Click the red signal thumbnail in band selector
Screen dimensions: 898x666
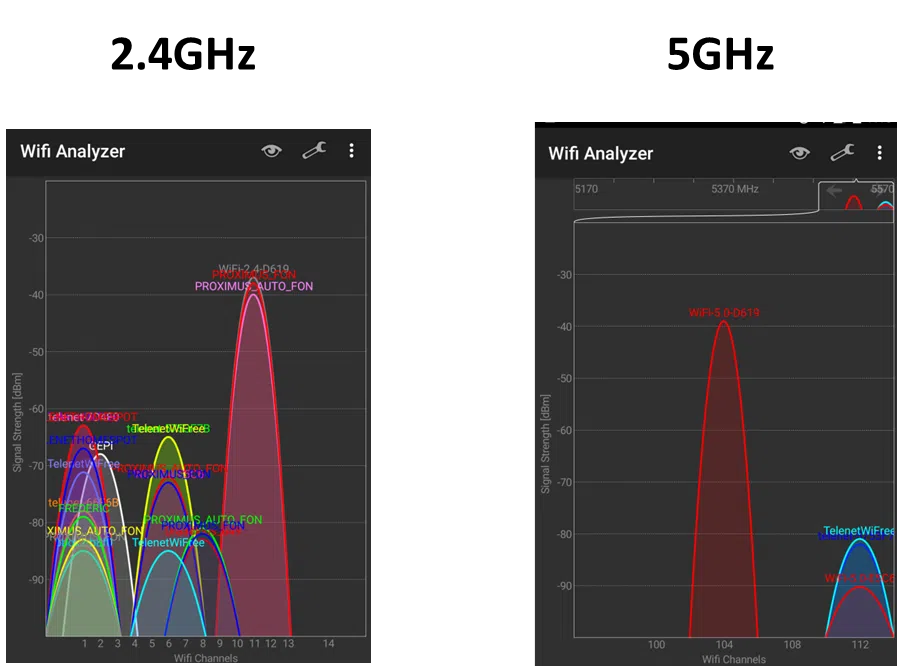pyautogui.click(x=854, y=203)
